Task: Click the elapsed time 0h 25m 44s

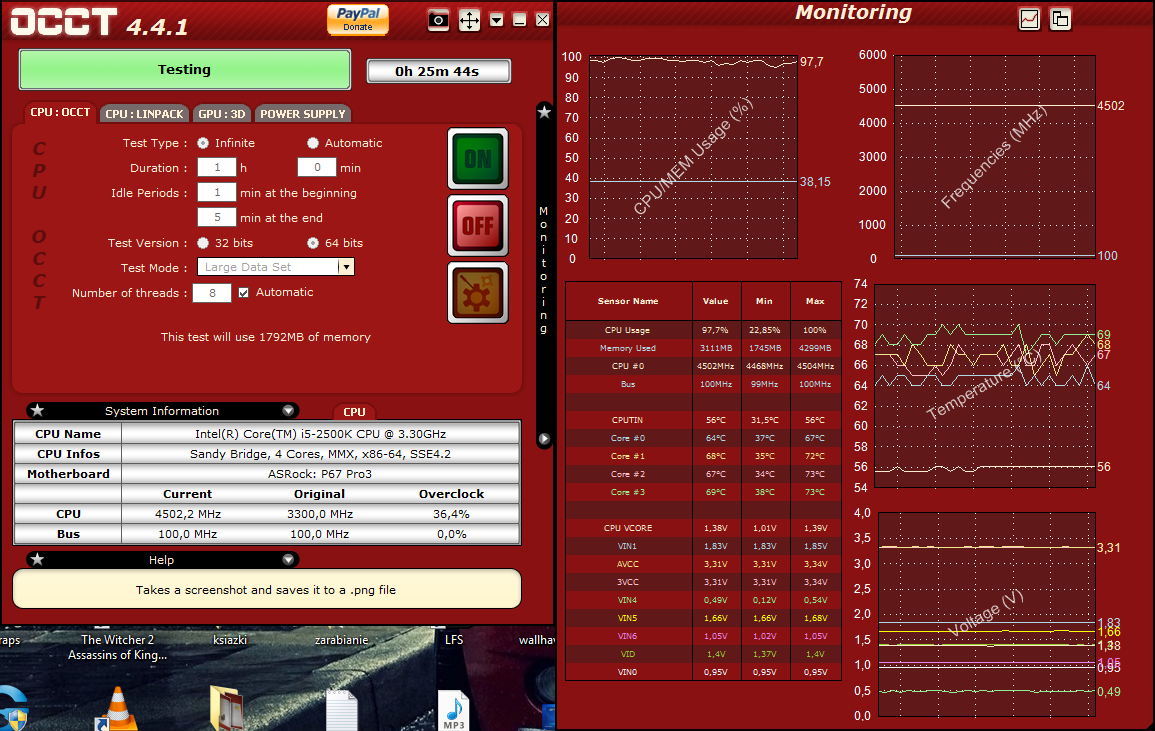Action: tap(438, 71)
